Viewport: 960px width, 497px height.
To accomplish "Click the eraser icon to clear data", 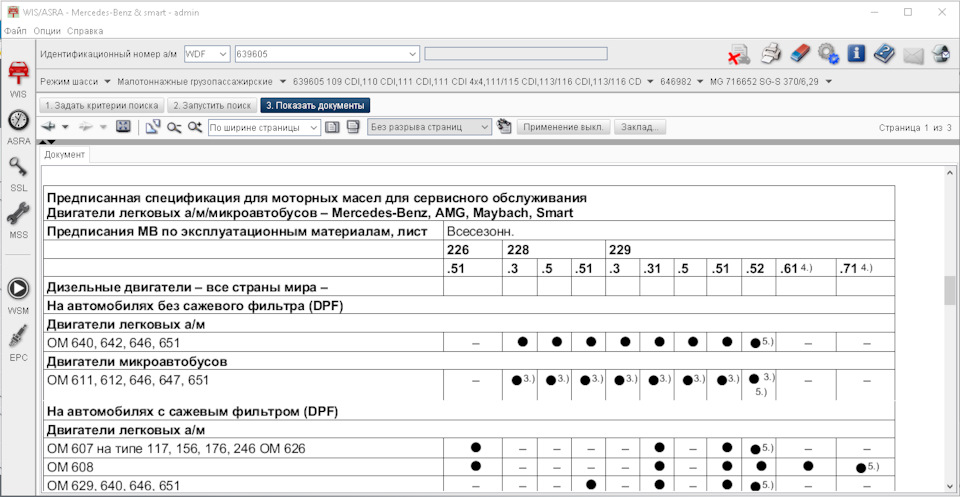I will (x=800, y=54).
